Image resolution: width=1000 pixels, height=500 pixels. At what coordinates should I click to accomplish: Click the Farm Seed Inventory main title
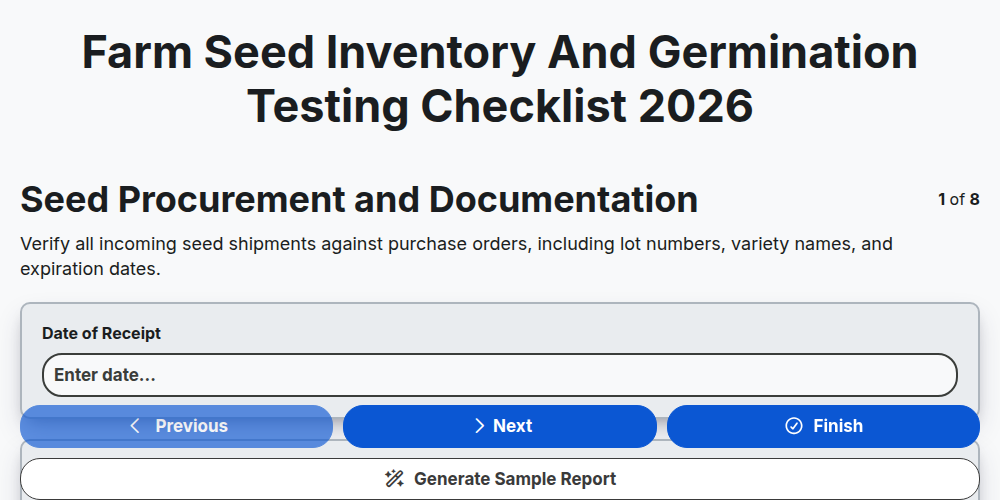500,79
